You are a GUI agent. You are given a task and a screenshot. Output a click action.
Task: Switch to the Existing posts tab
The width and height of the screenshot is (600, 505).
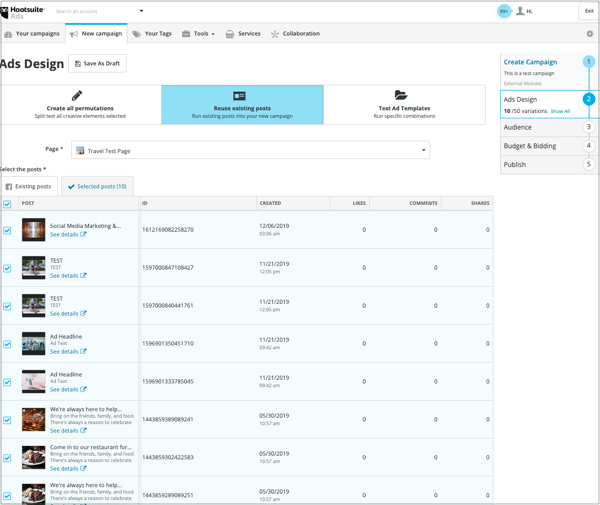click(x=29, y=186)
